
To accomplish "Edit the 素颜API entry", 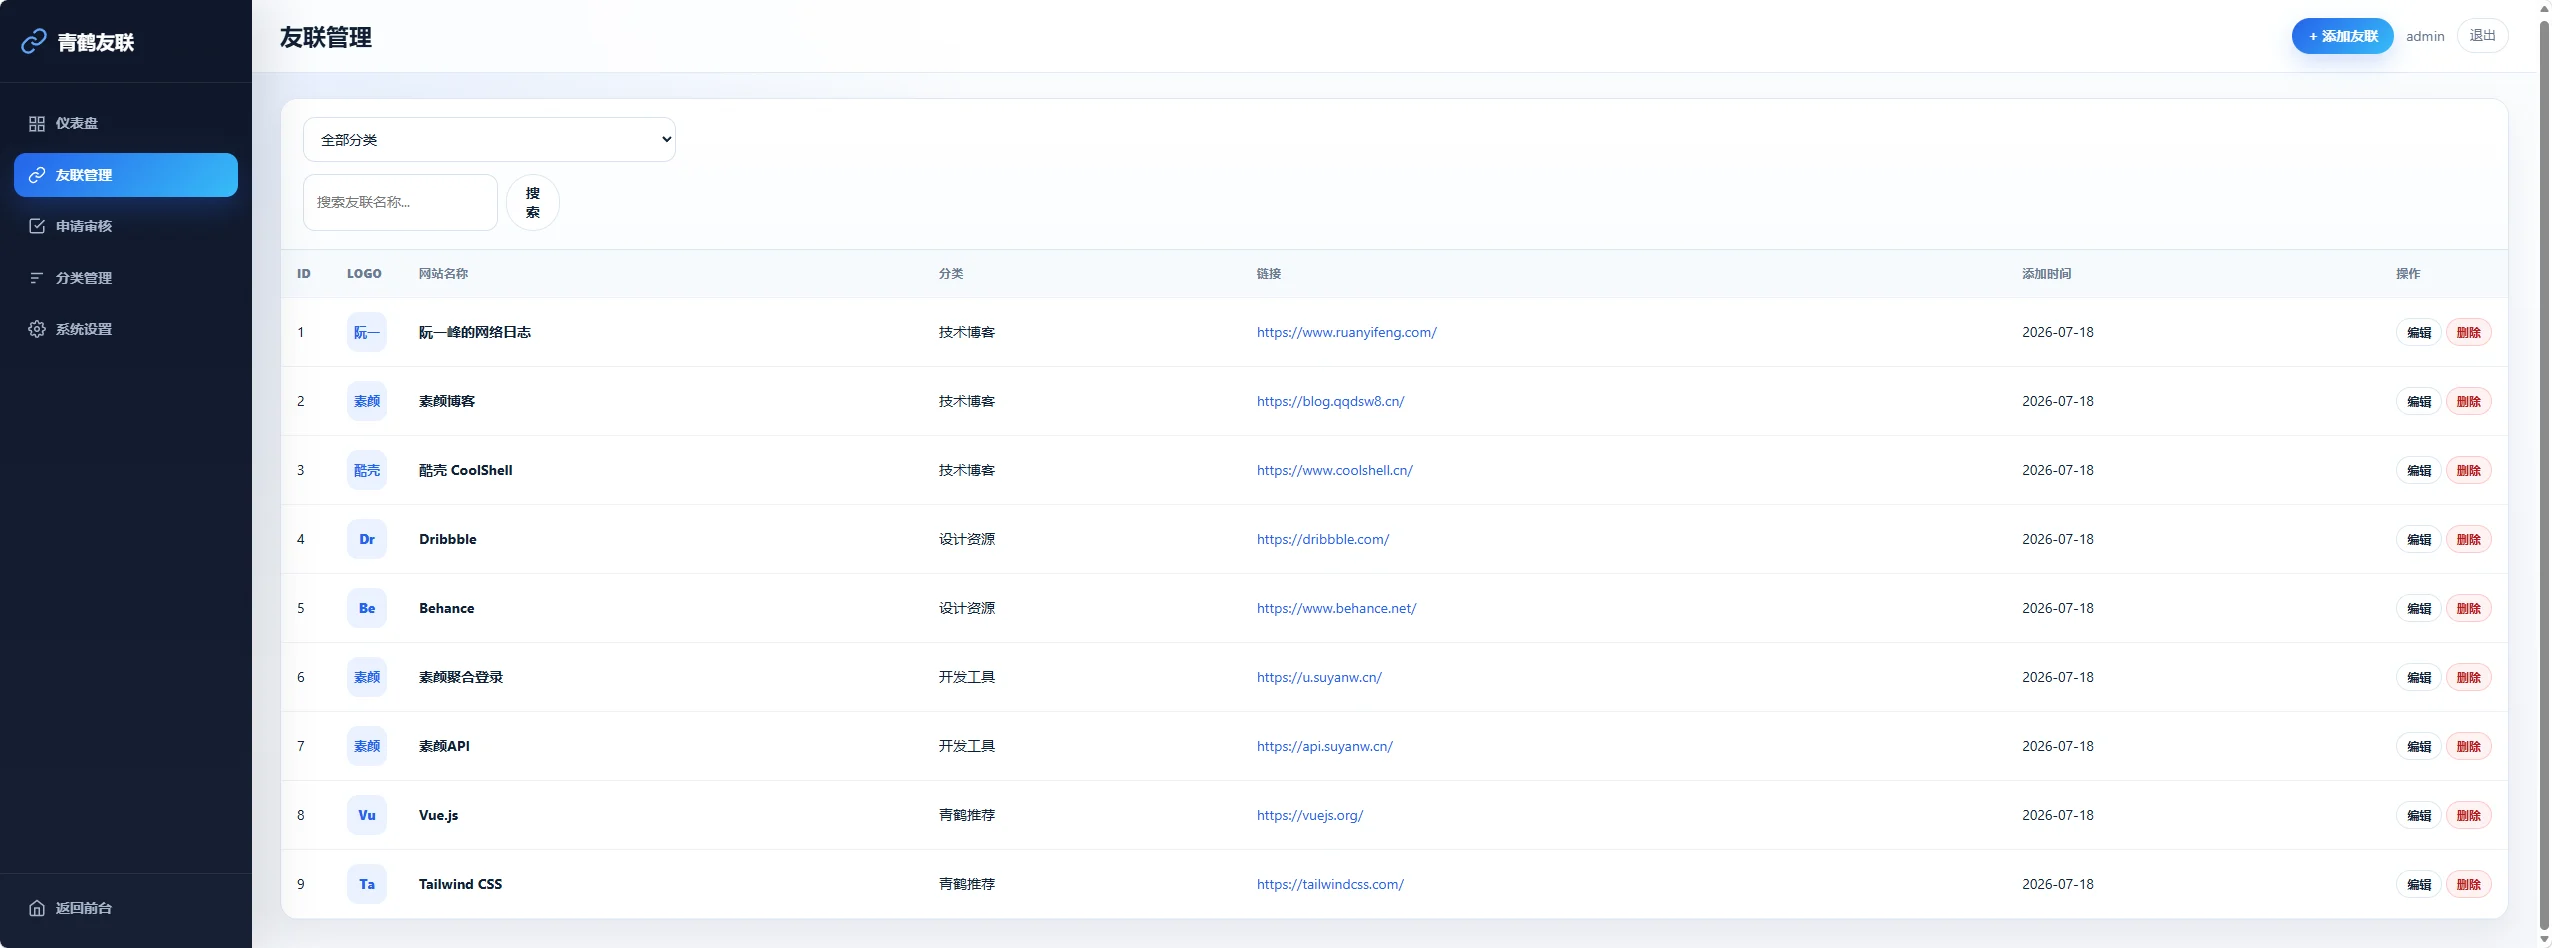I will (x=2419, y=747).
